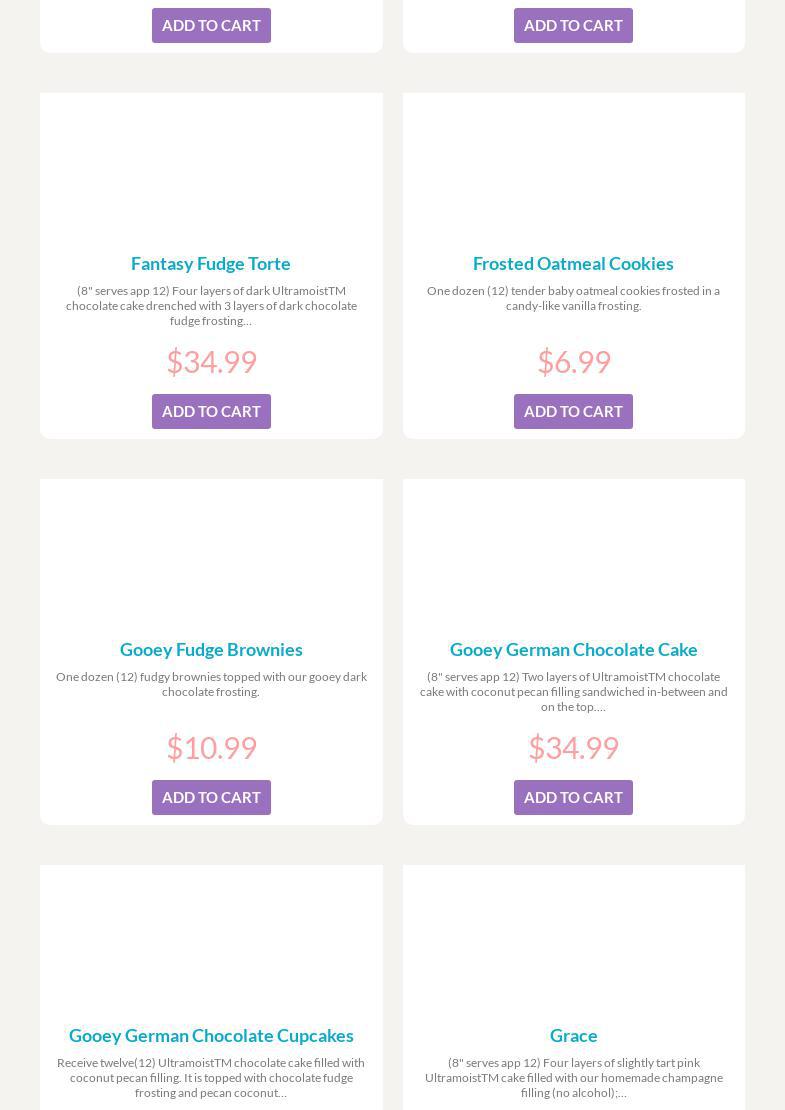Screen dimensions: 785x1110
Task: Click the Grace cake description text
Action: (x=573, y=1077)
